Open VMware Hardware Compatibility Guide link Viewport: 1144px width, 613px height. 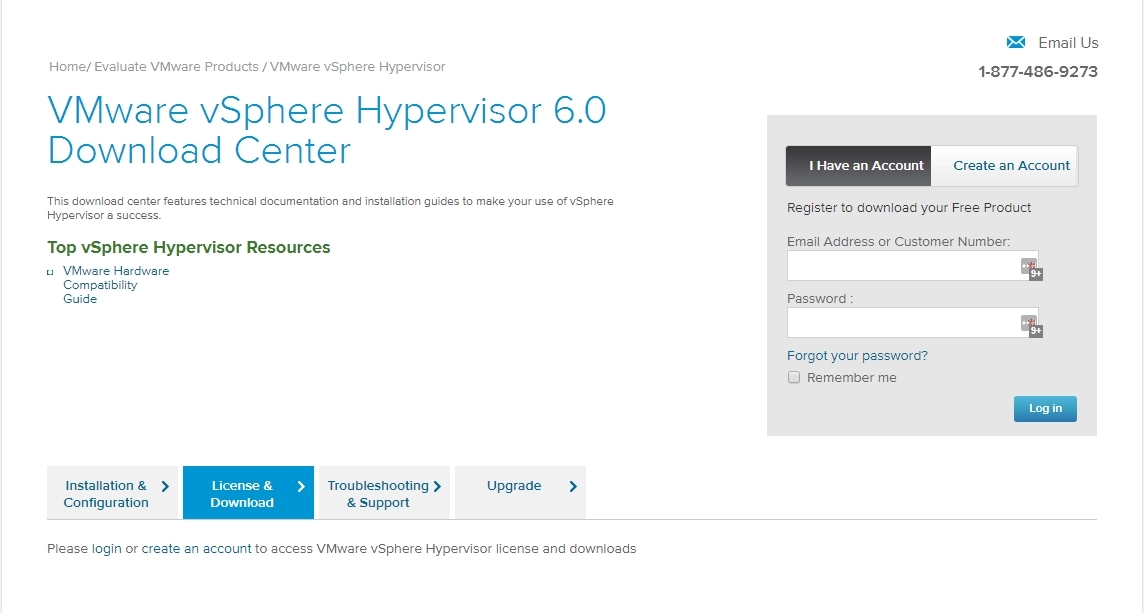coord(116,285)
